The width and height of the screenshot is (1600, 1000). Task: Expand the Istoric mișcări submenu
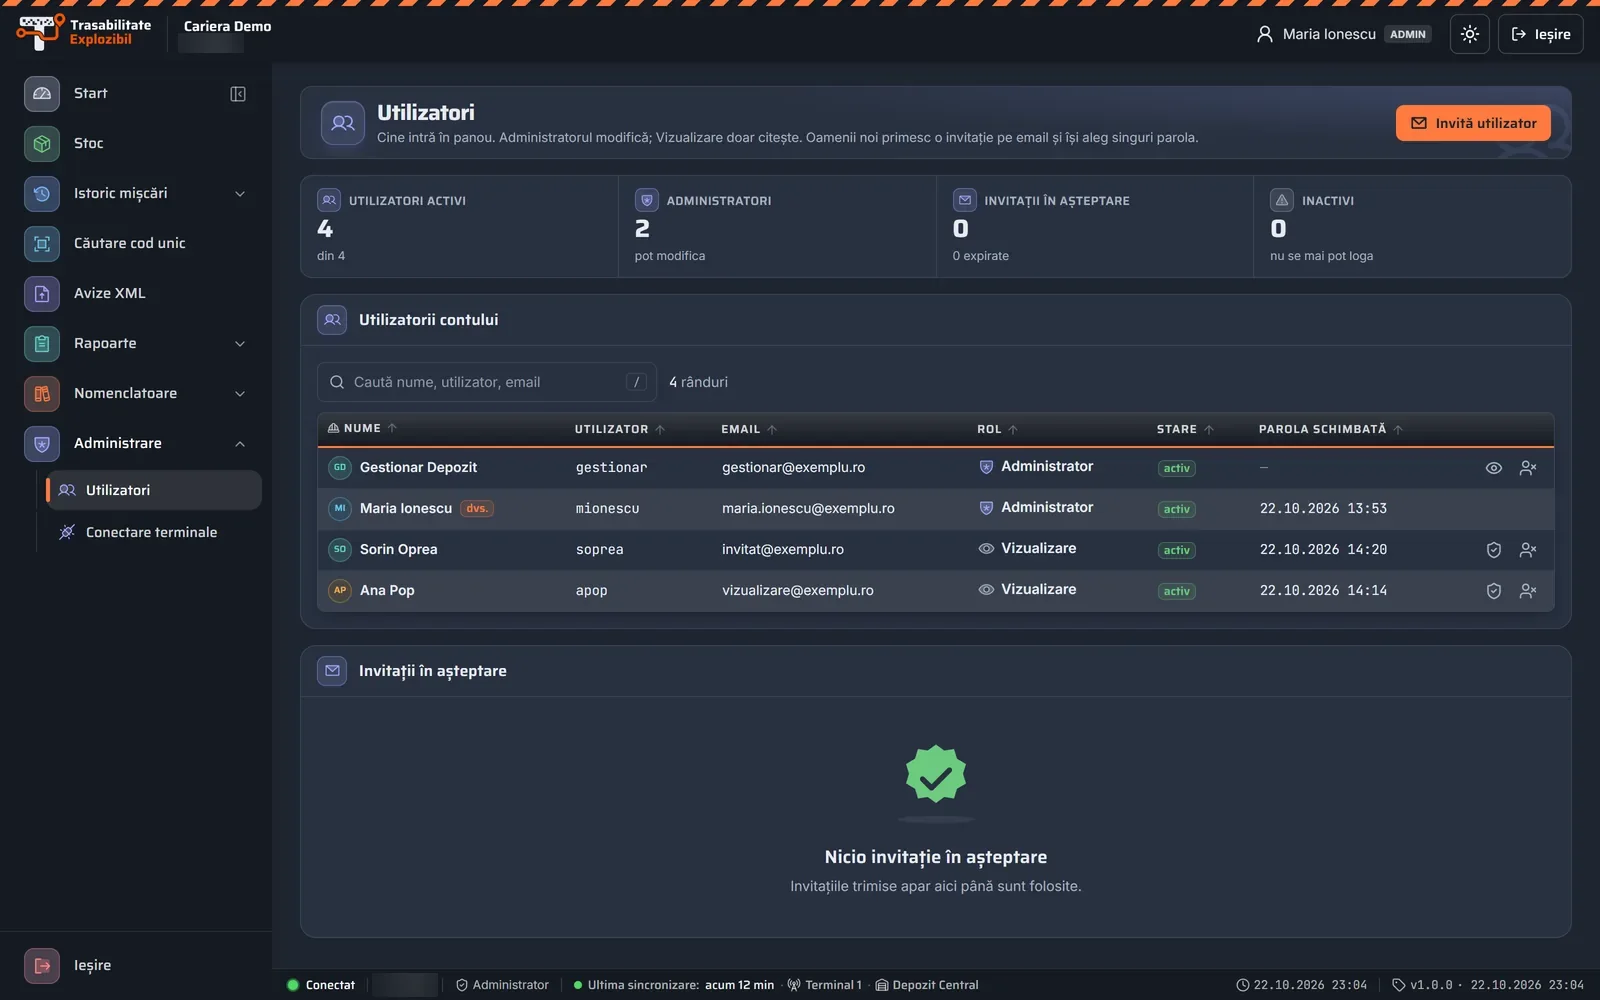[240, 194]
